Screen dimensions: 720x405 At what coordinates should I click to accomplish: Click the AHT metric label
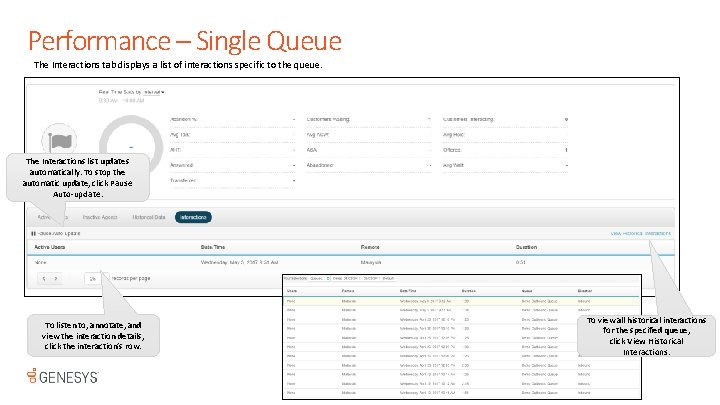click(175, 150)
